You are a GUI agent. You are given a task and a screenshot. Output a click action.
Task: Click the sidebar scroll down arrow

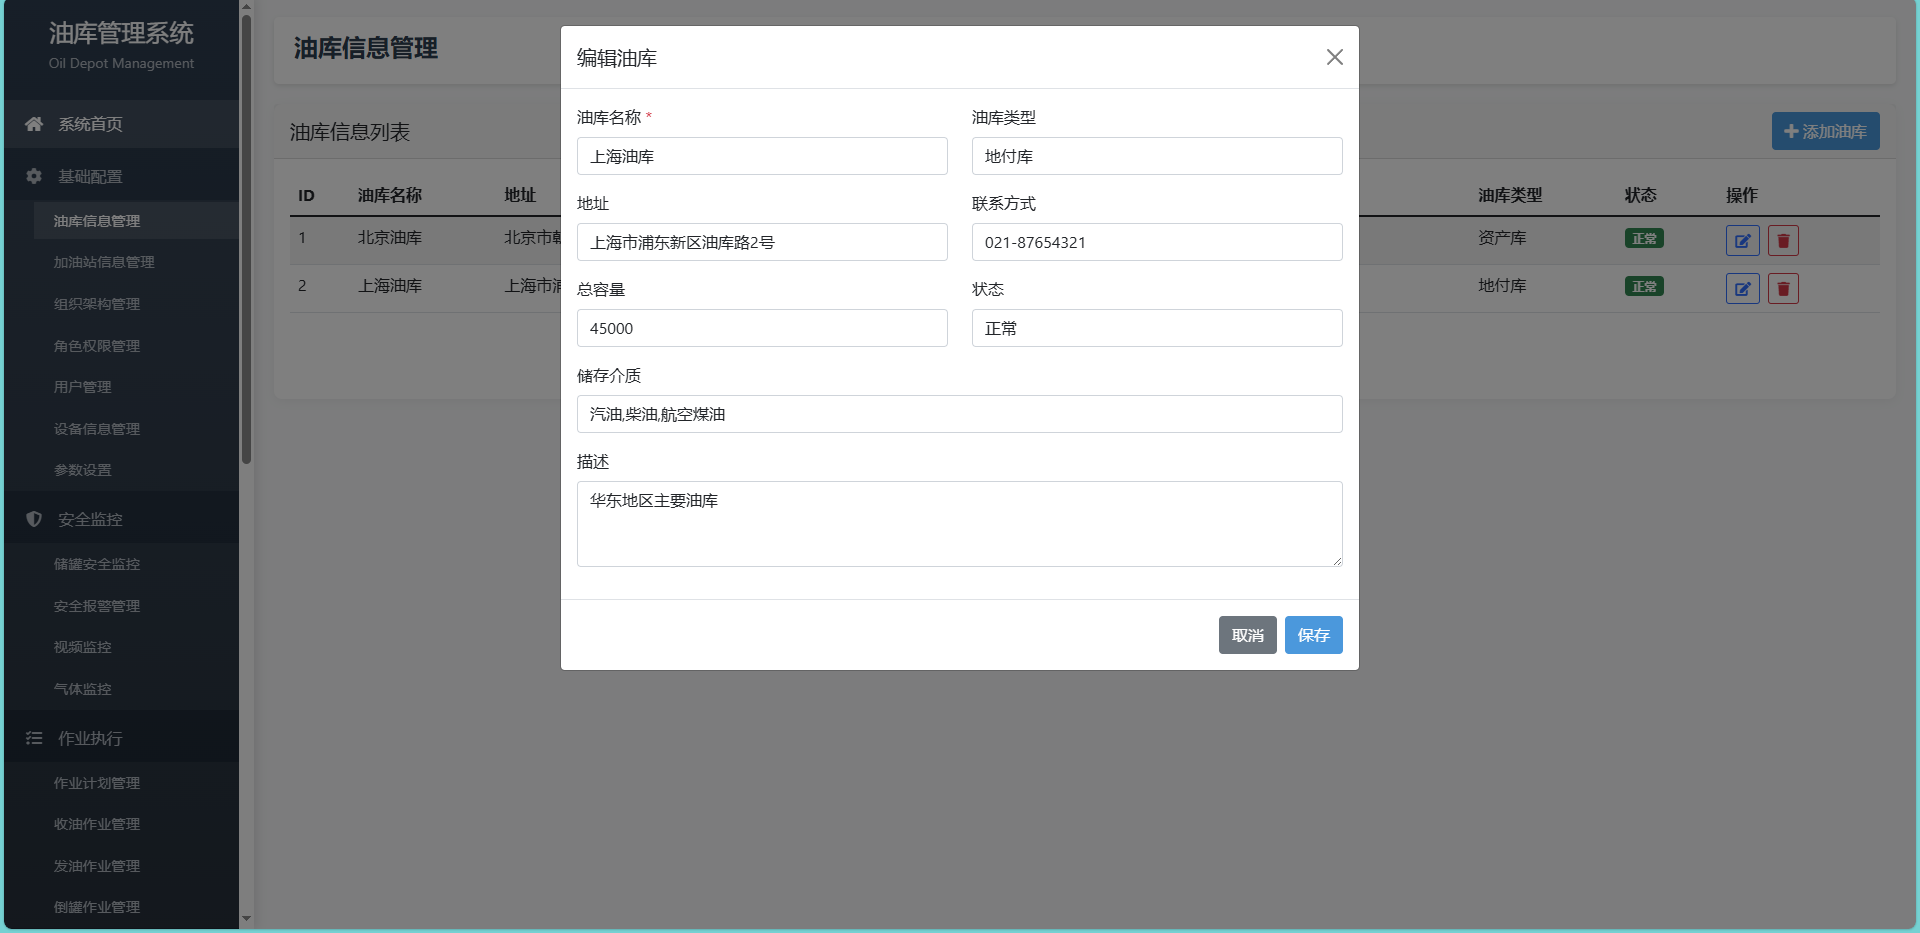pyautogui.click(x=246, y=918)
